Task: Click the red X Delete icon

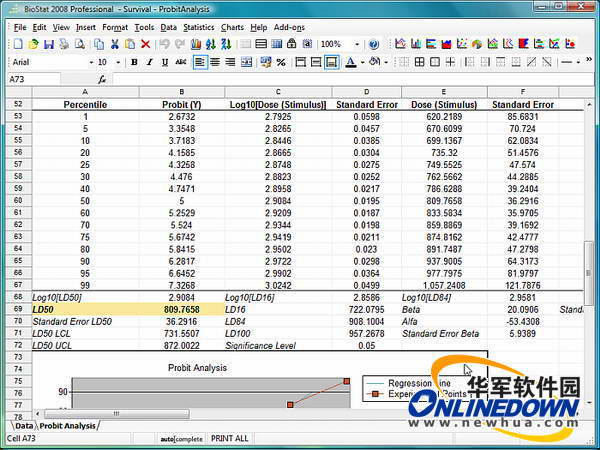Action: click(x=145, y=44)
